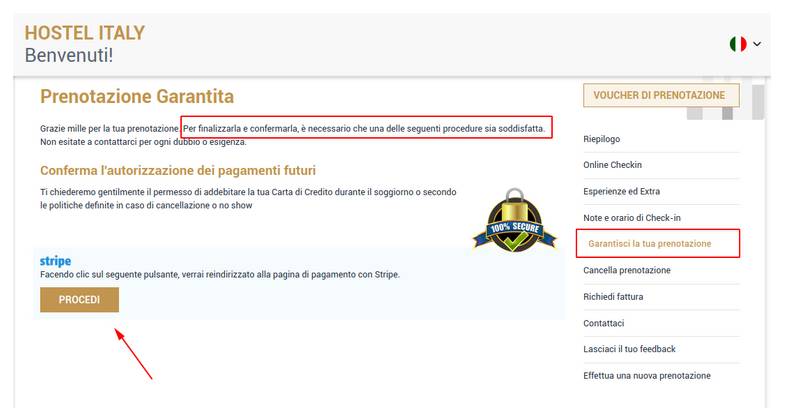Expand the language dropdown chevron
790x419 pixels.
point(757,44)
